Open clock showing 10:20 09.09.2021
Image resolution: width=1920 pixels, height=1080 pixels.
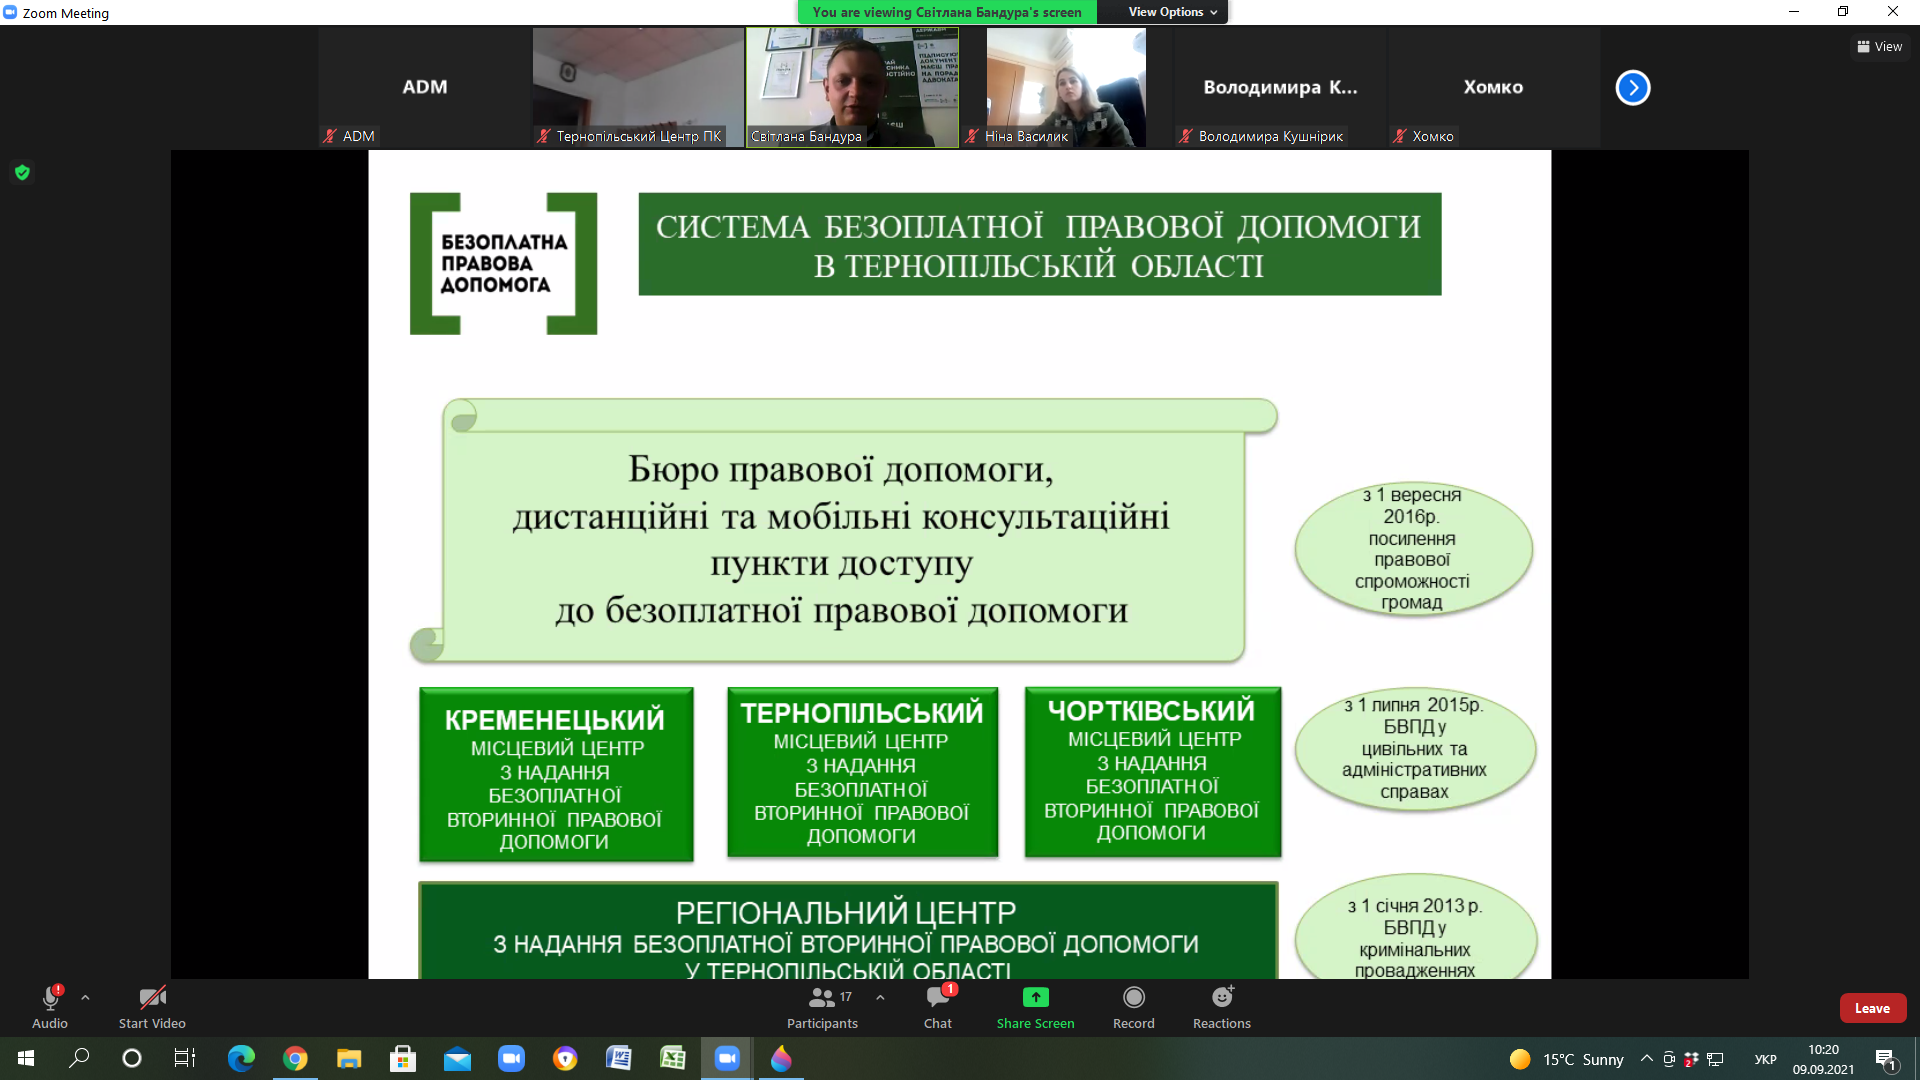pyautogui.click(x=1823, y=1059)
